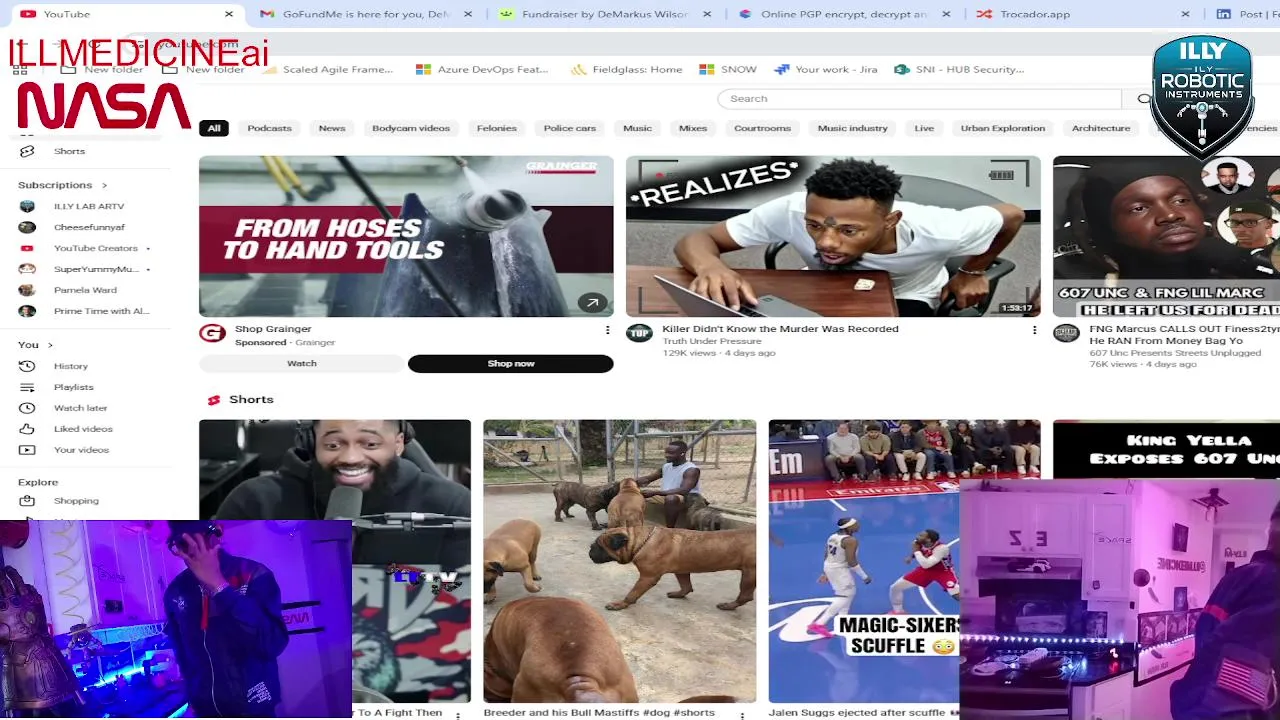Image resolution: width=1280 pixels, height=720 pixels.
Task: Open the Liked videos thumbs-up icon
Action: [27, 429]
